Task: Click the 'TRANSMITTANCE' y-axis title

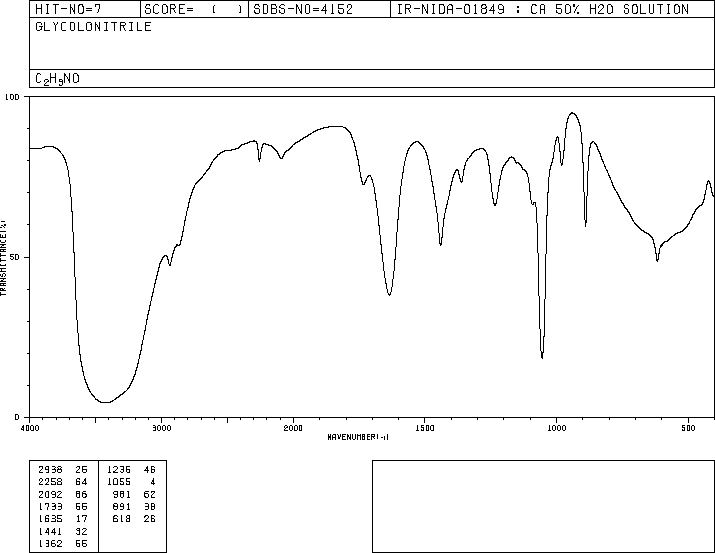Action: pos(3,258)
